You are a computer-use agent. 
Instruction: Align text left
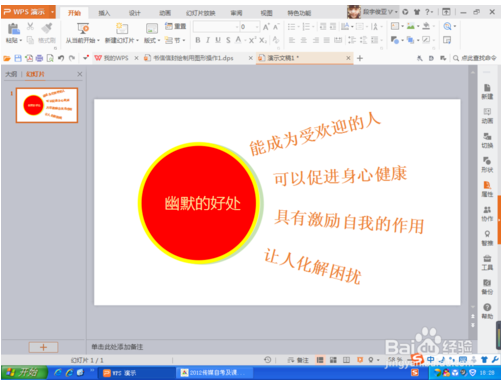[x=292, y=40]
